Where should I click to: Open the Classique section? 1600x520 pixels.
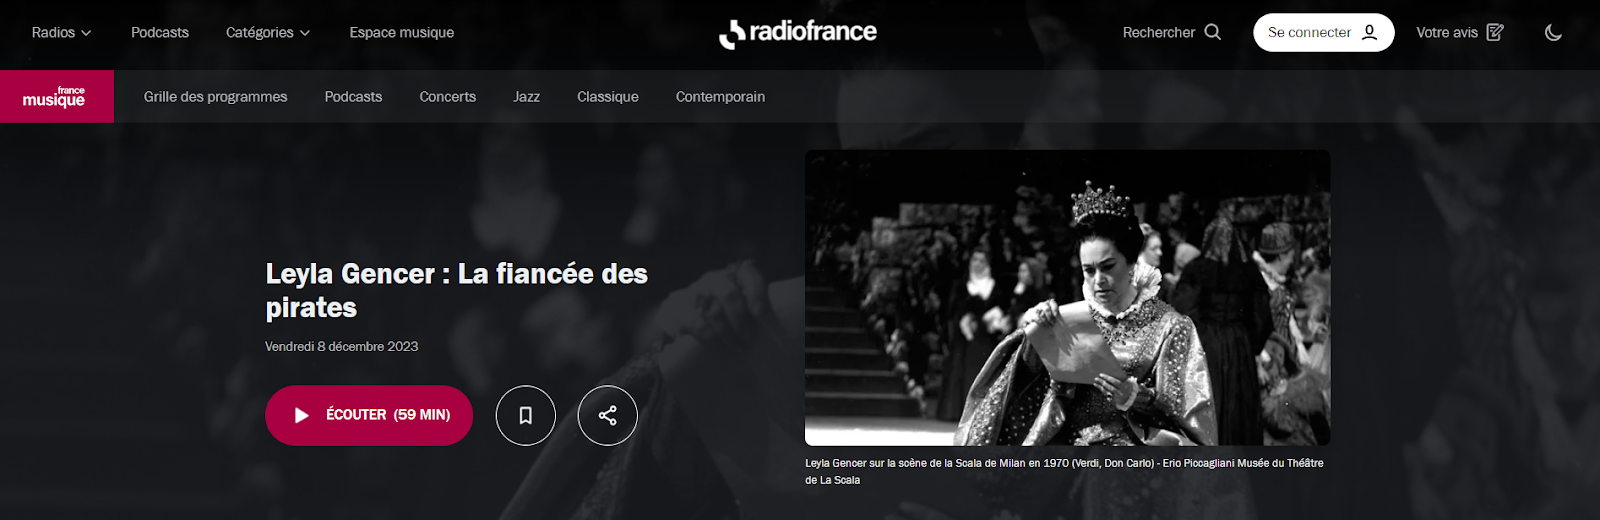click(x=607, y=96)
